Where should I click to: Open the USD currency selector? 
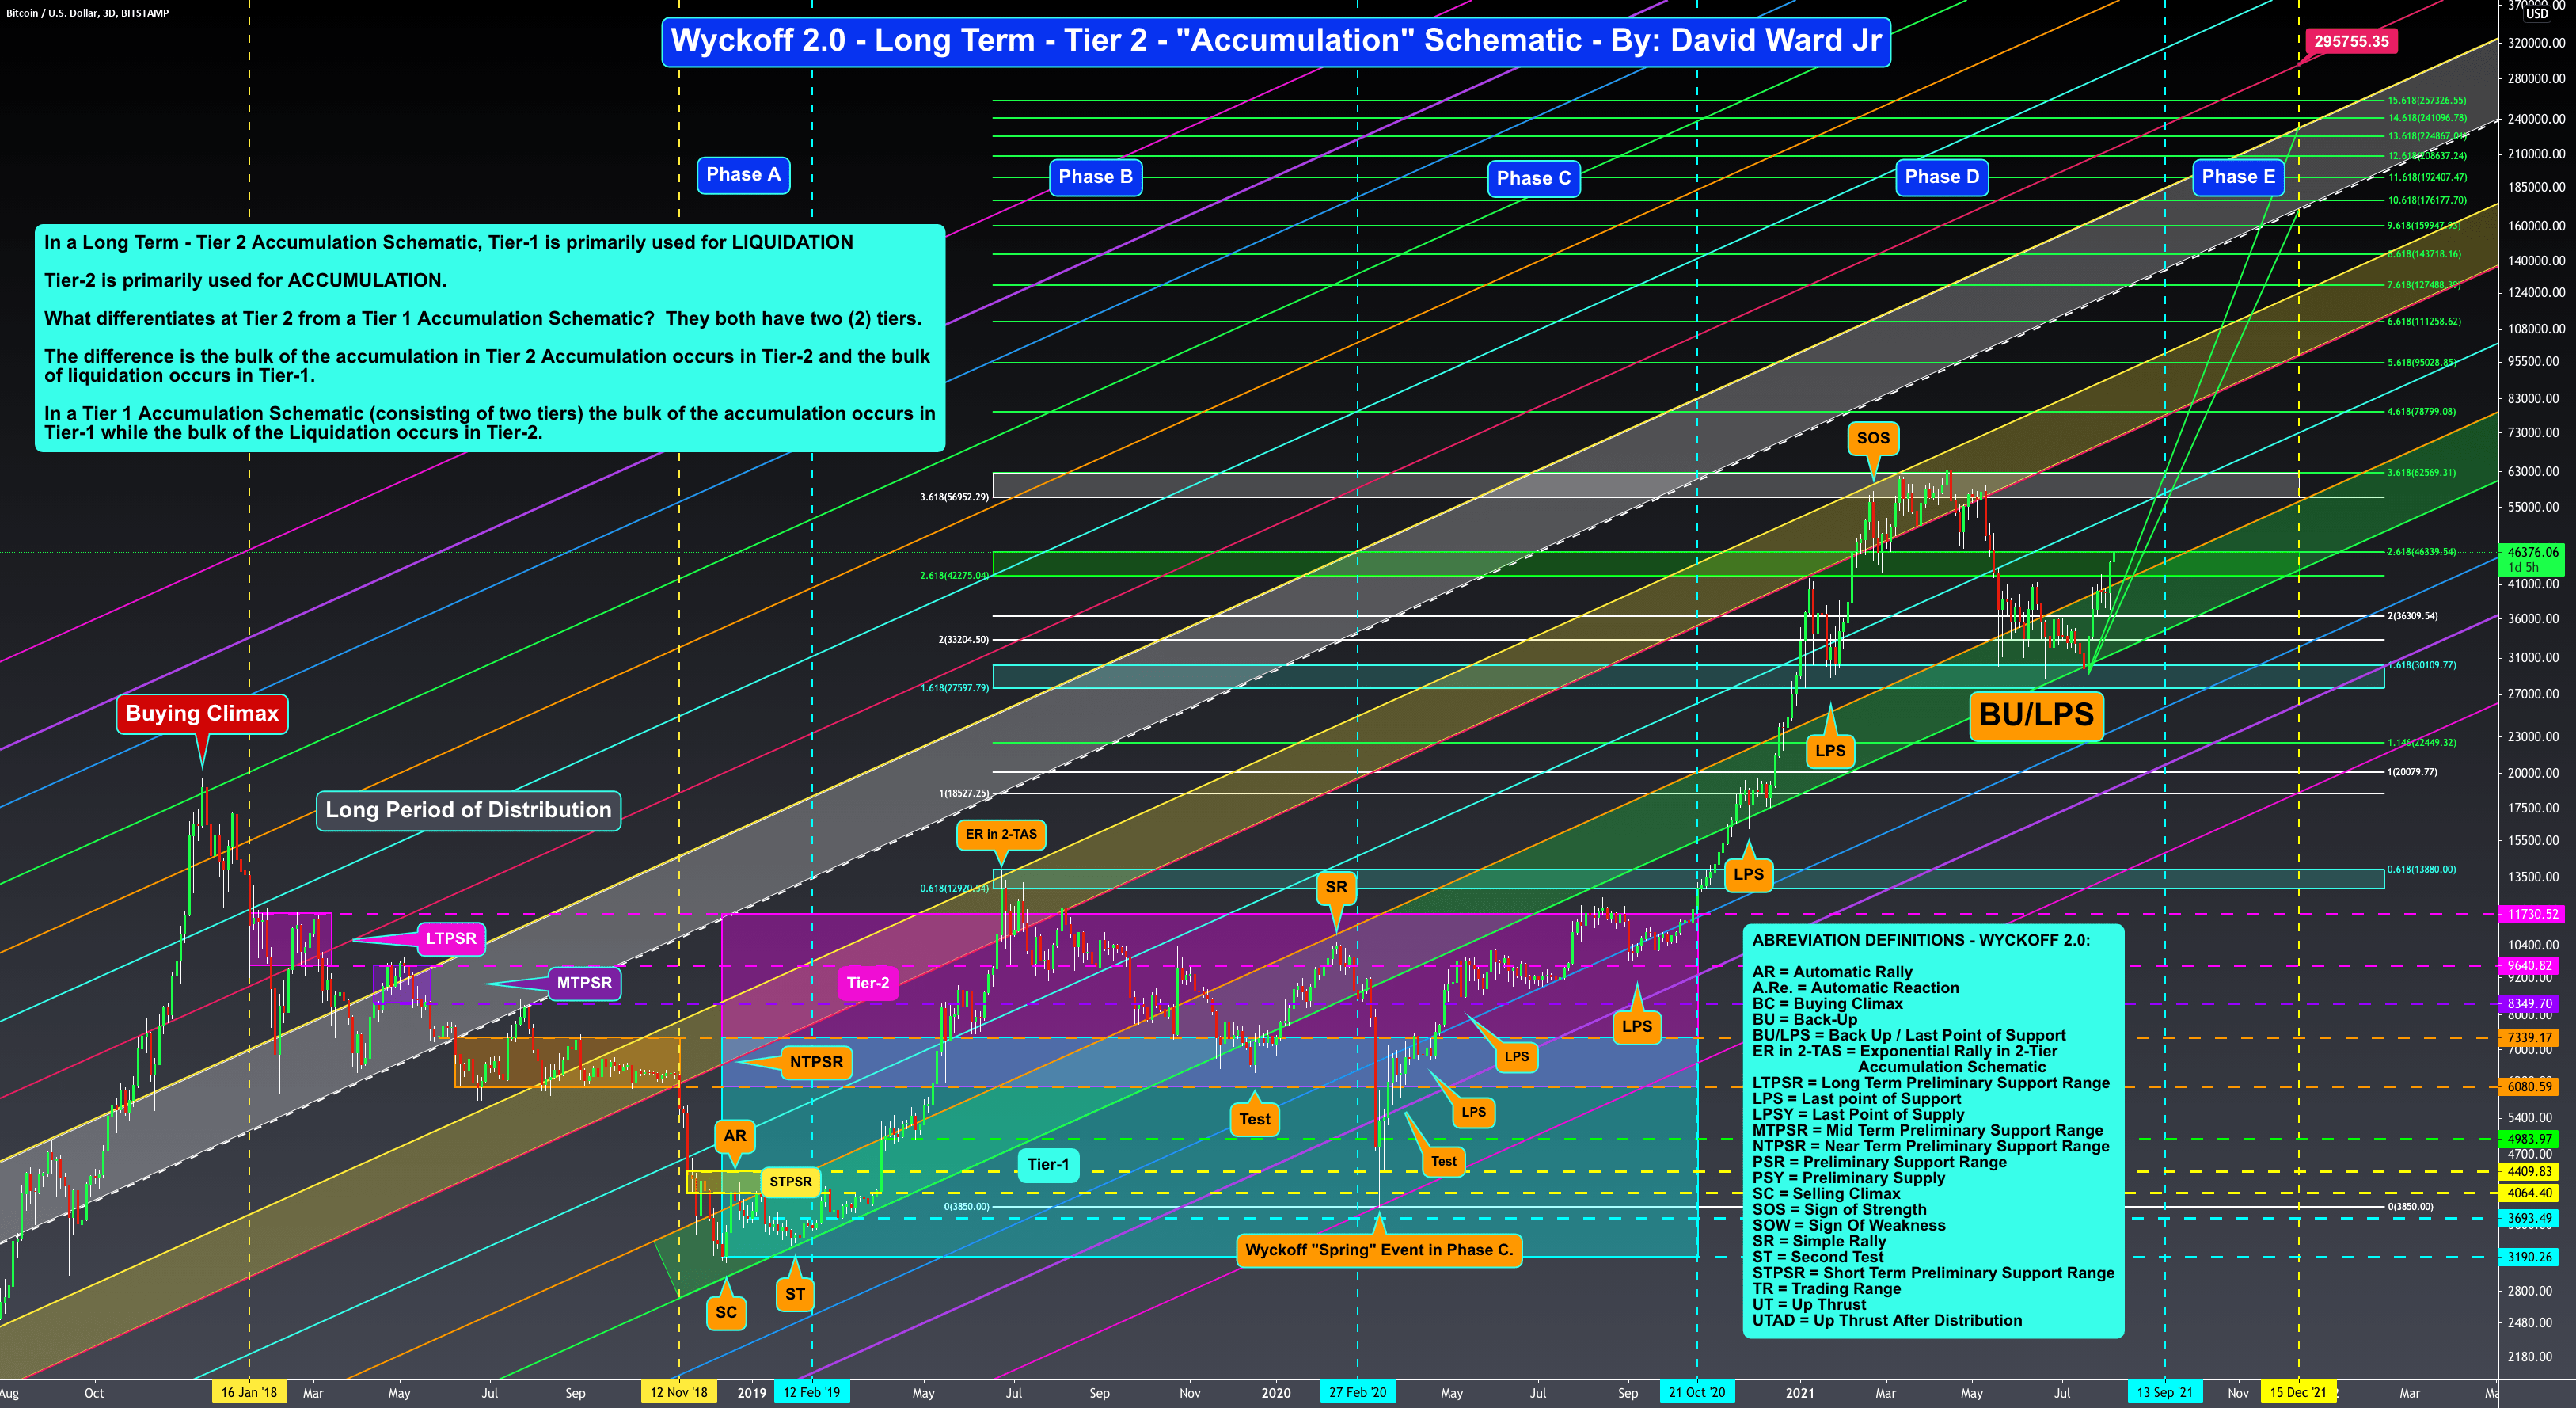tap(2536, 14)
